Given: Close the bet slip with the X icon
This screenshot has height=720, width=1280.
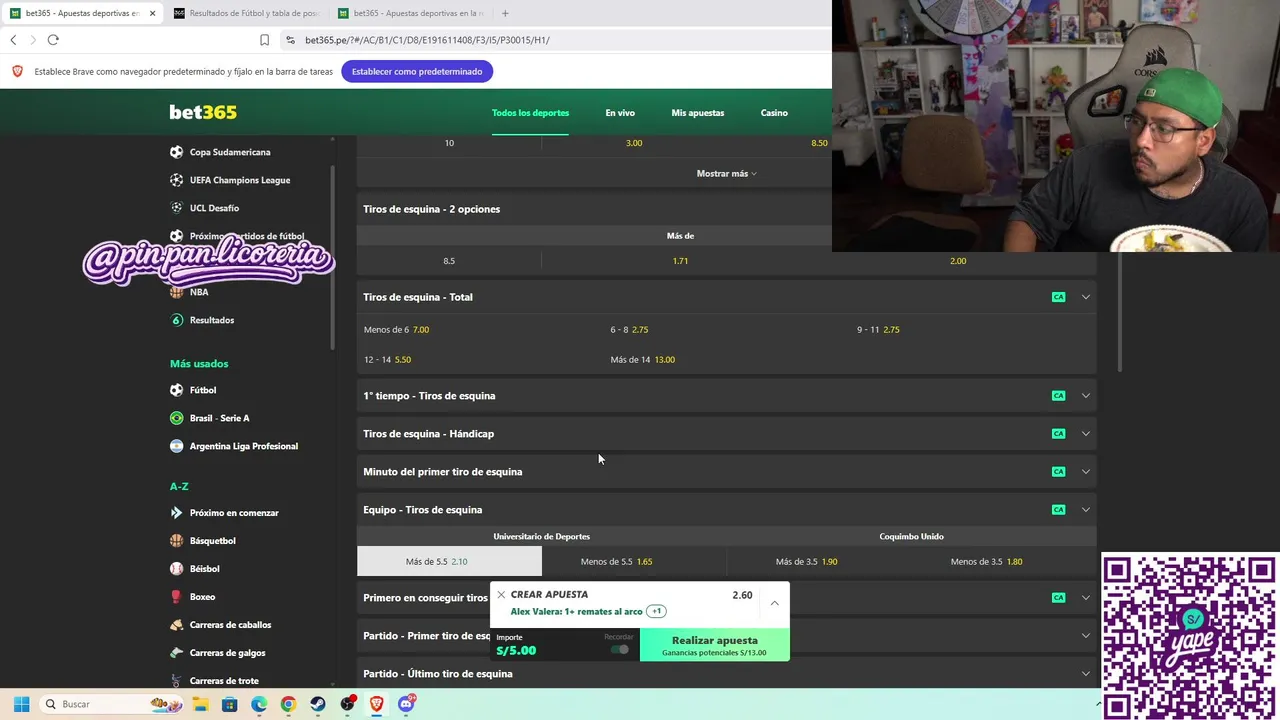Looking at the screenshot, I should click(x=501, y=594).
